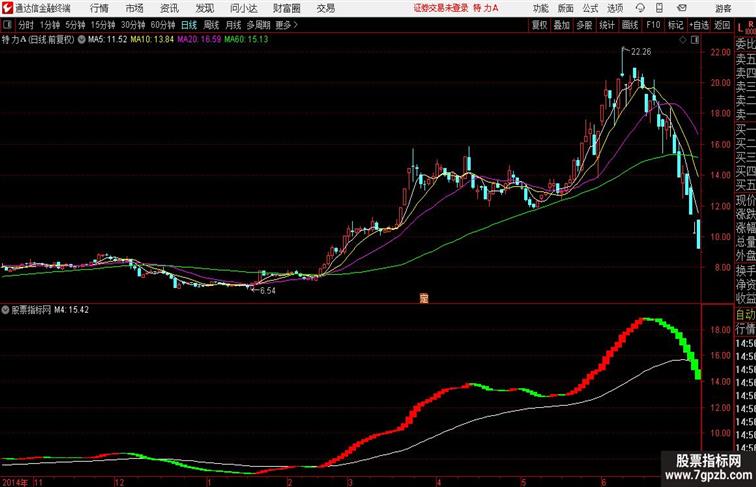Click the 通达信 red logo icon
Viewport: 756px width, 487px height.
click(x=8, y=8)
